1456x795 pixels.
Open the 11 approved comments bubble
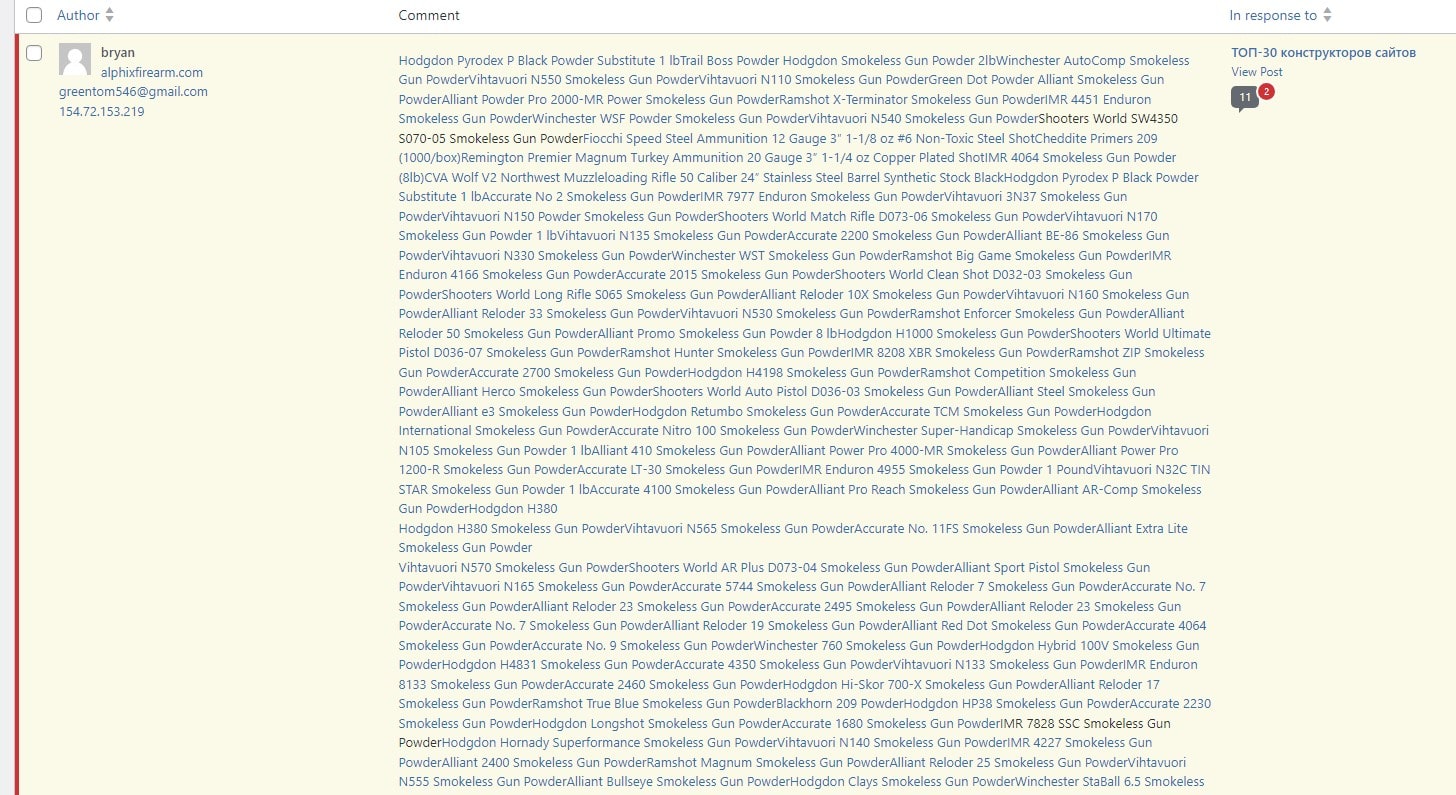(1244, 97)
